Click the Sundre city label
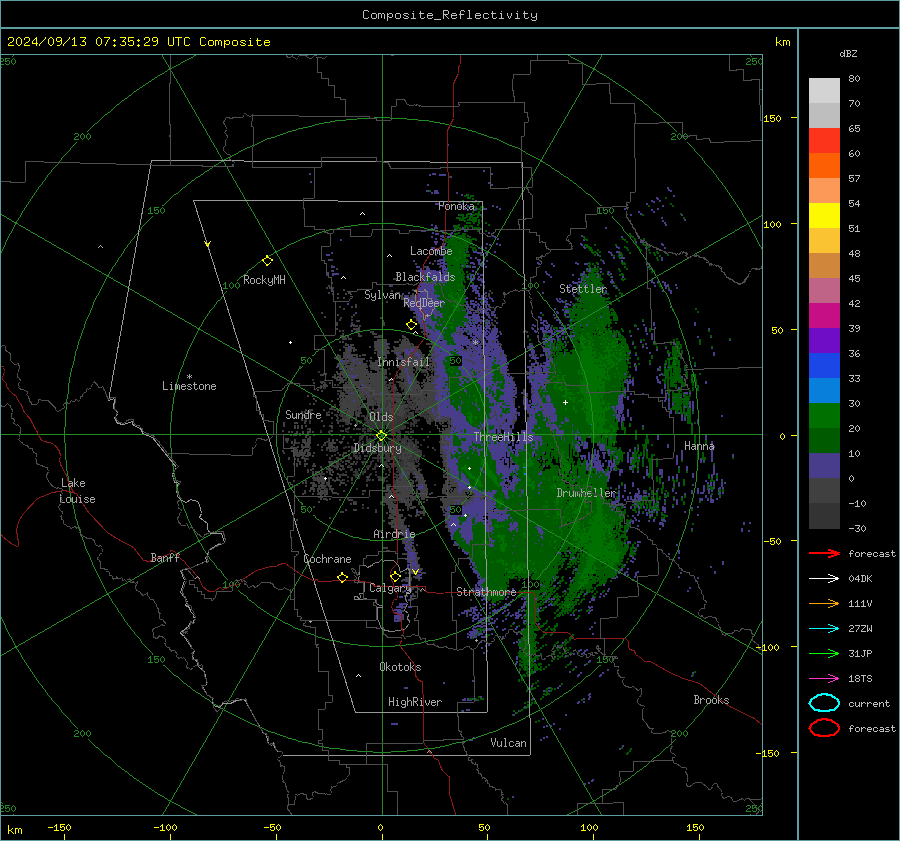 tap(303, 414)
